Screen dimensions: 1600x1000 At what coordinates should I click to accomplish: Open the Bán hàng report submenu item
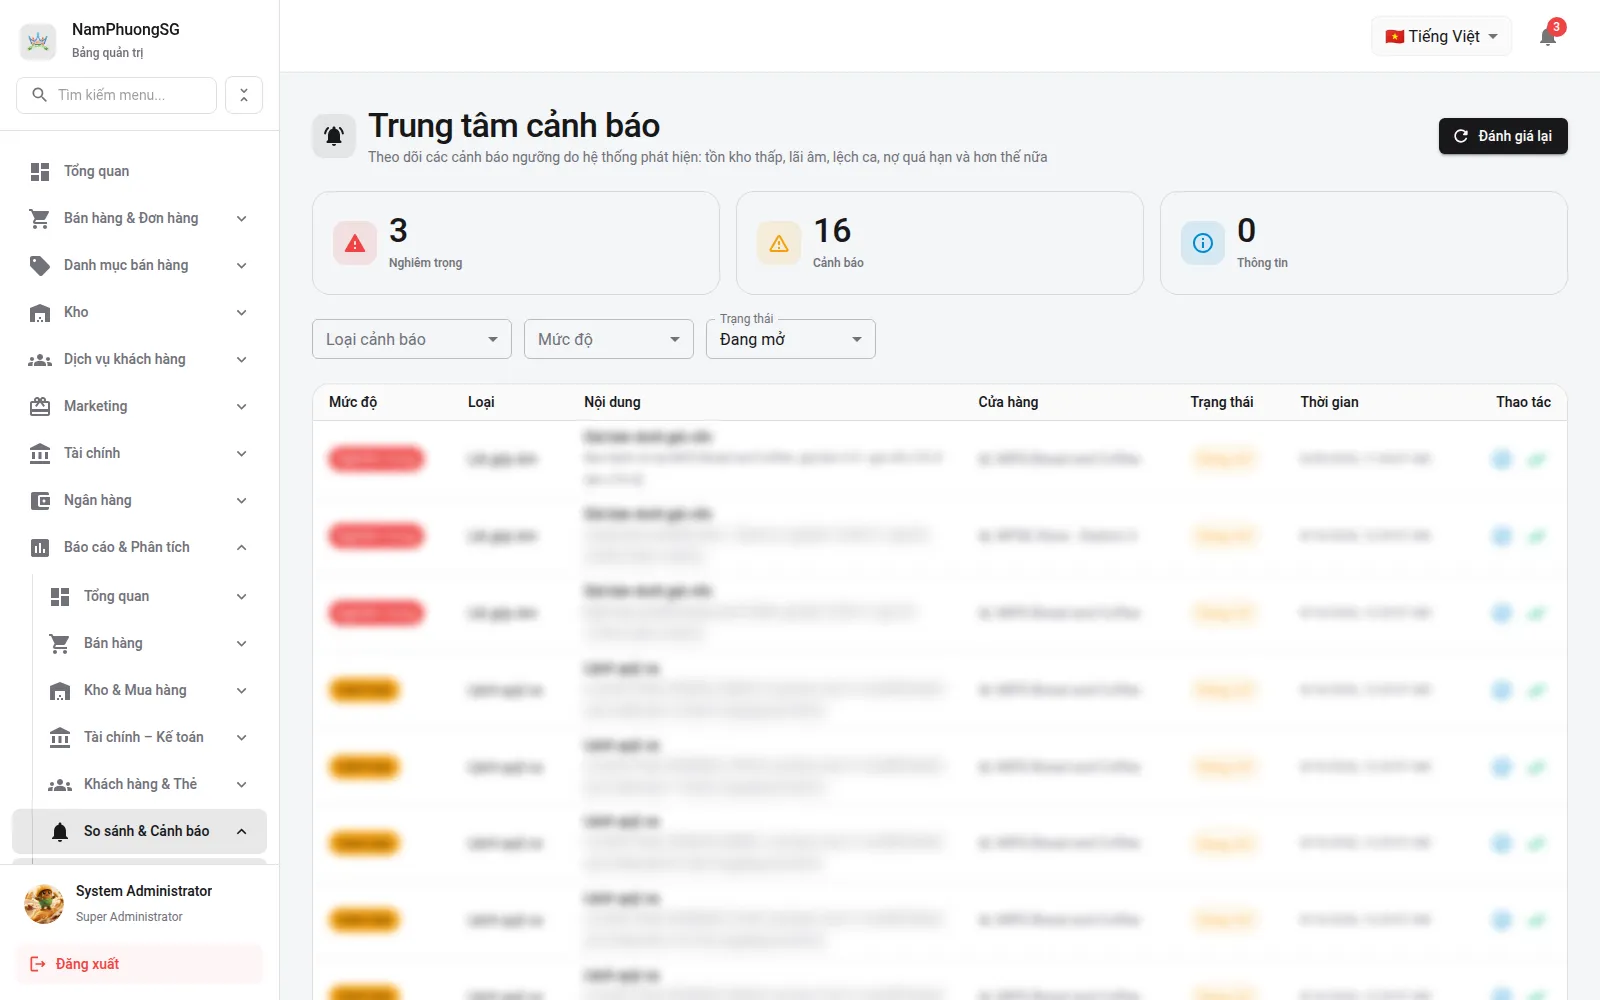149,644
